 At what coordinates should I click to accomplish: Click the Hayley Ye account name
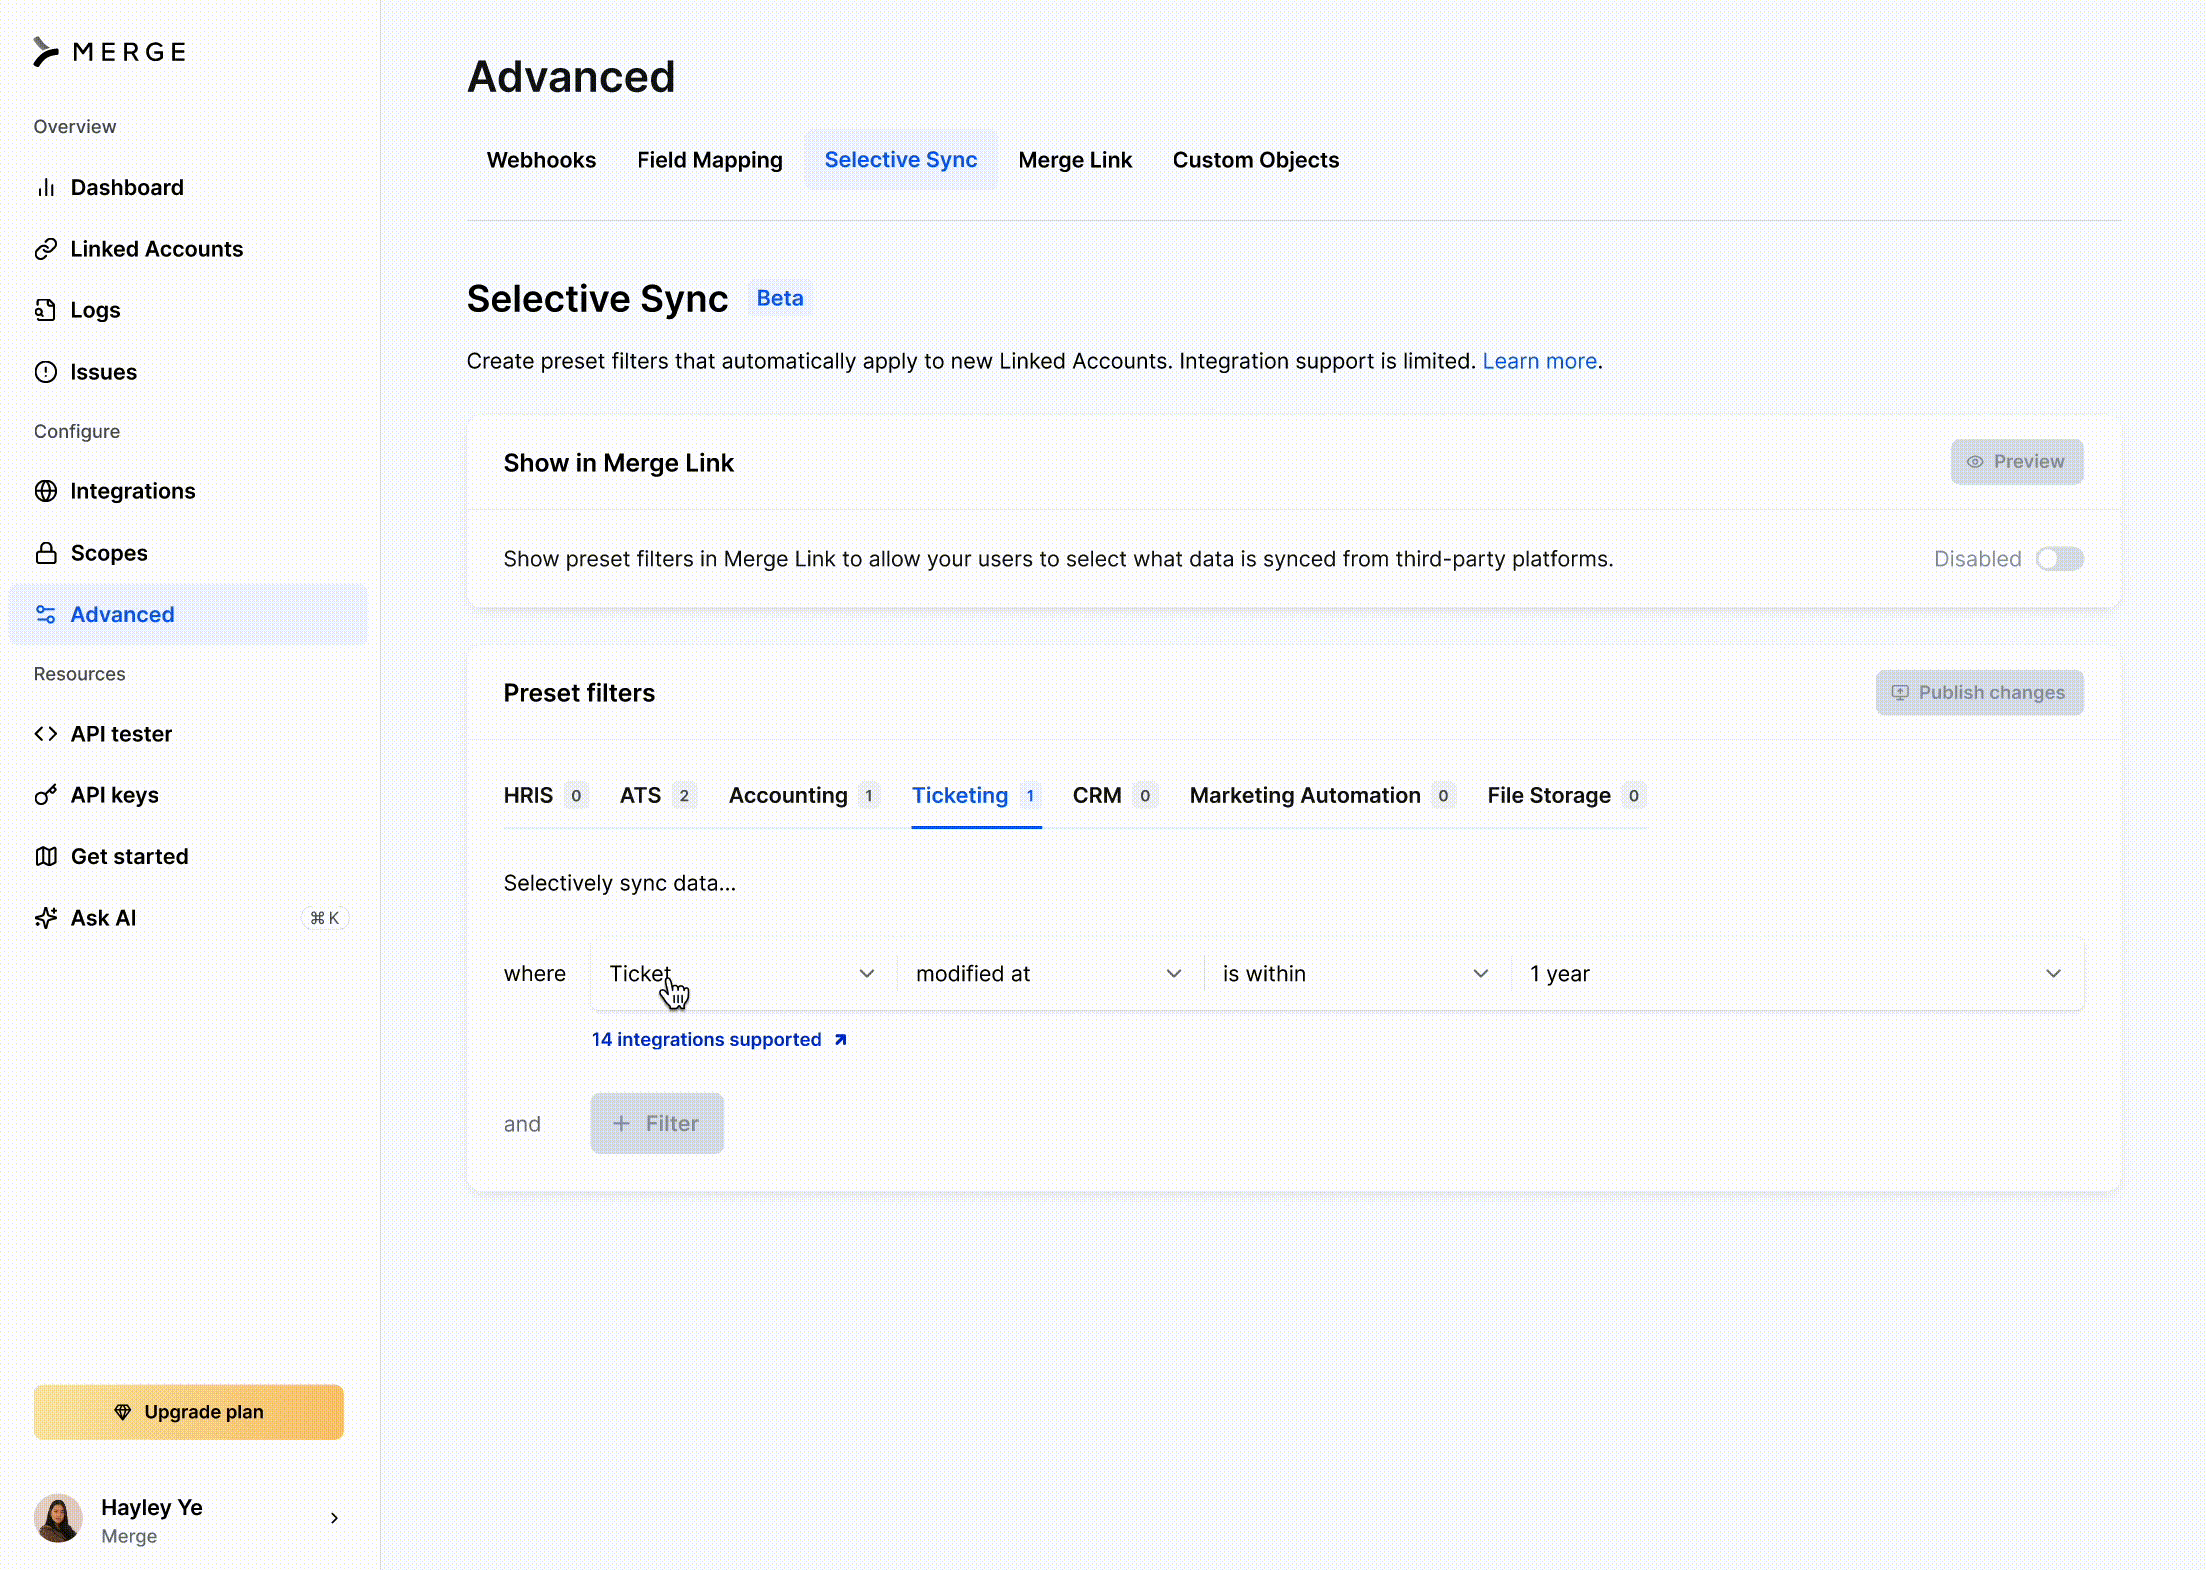coord(152,1508)
